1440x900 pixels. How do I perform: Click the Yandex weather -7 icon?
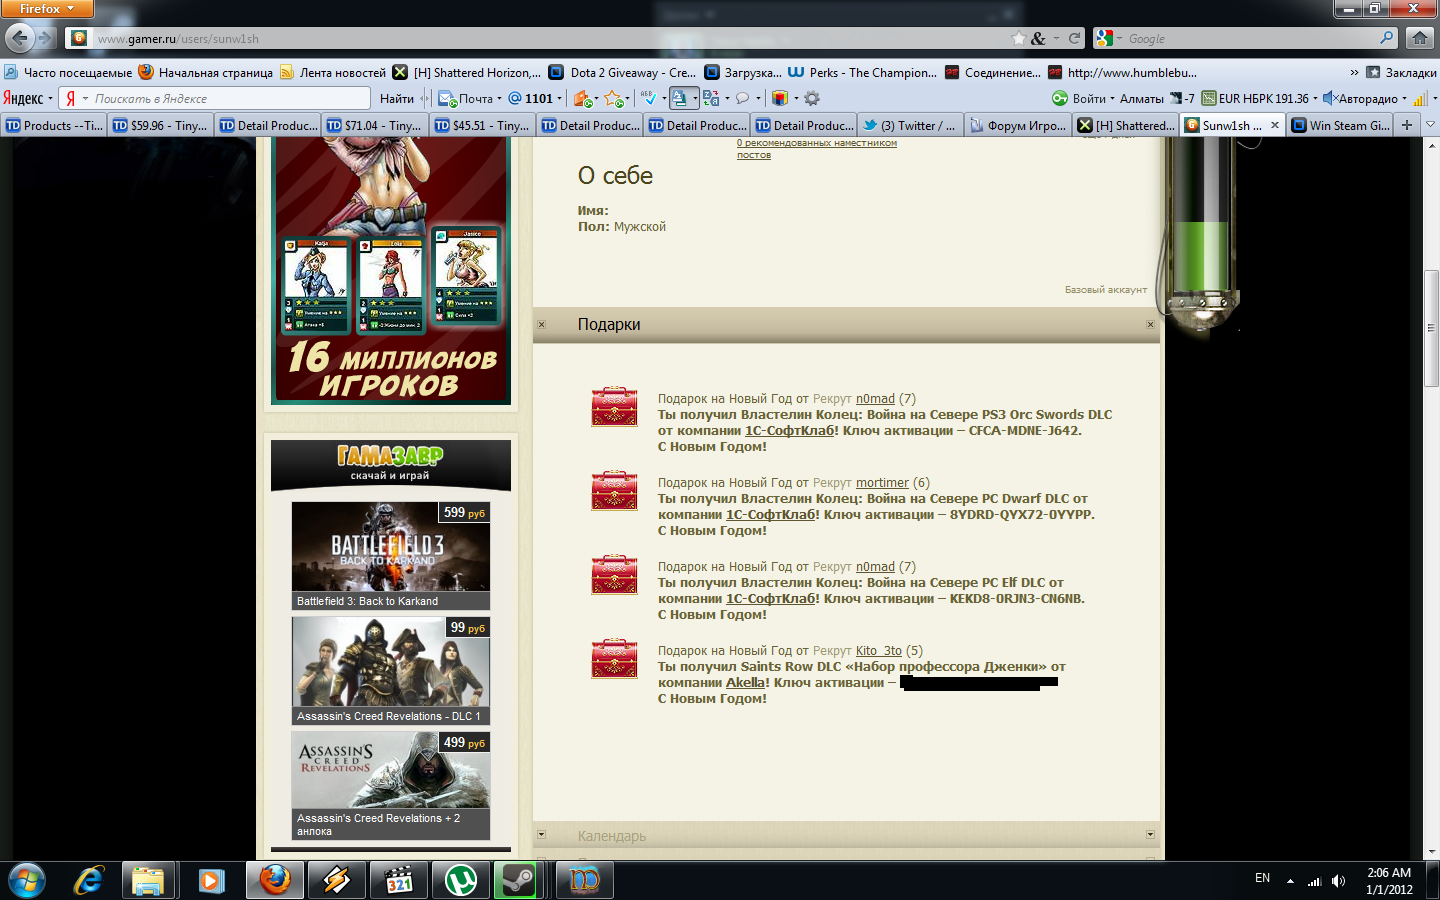tap(1183, 98)
